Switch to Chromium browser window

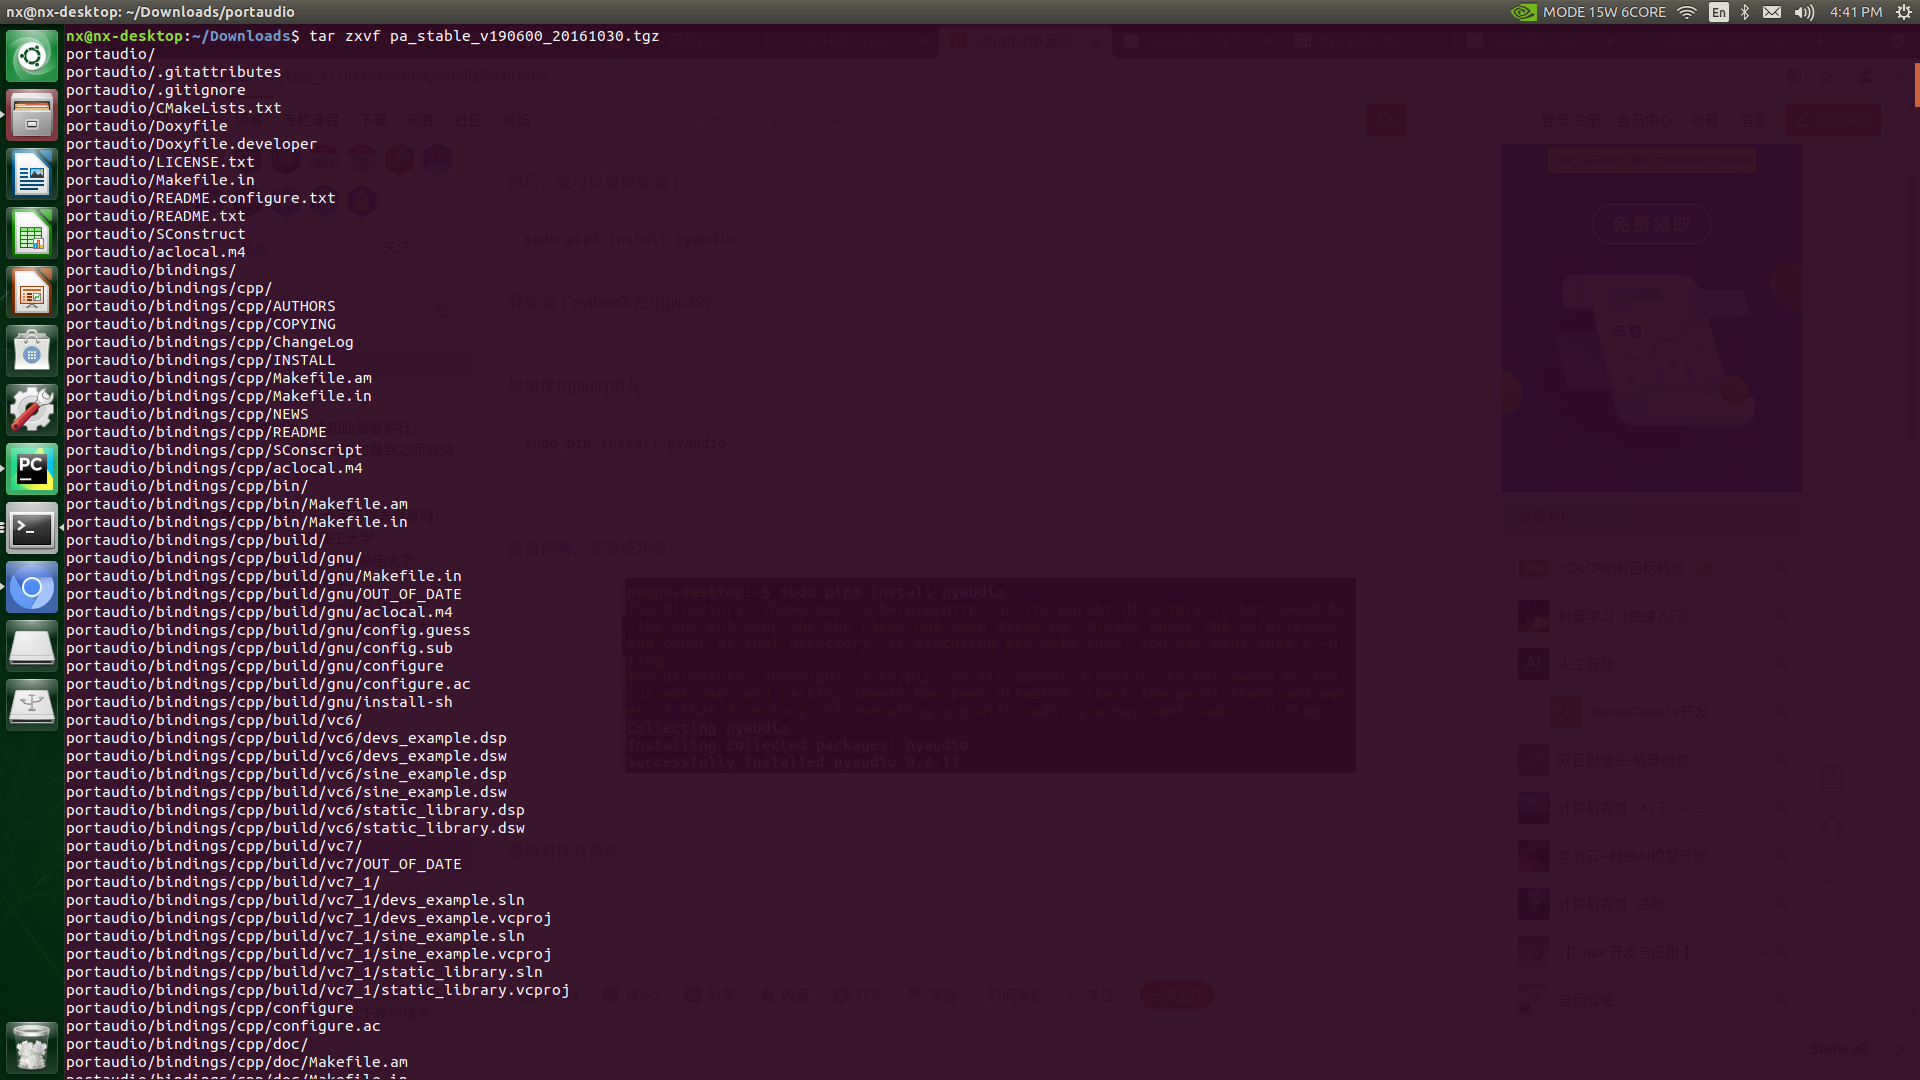(x=32, y=588)
